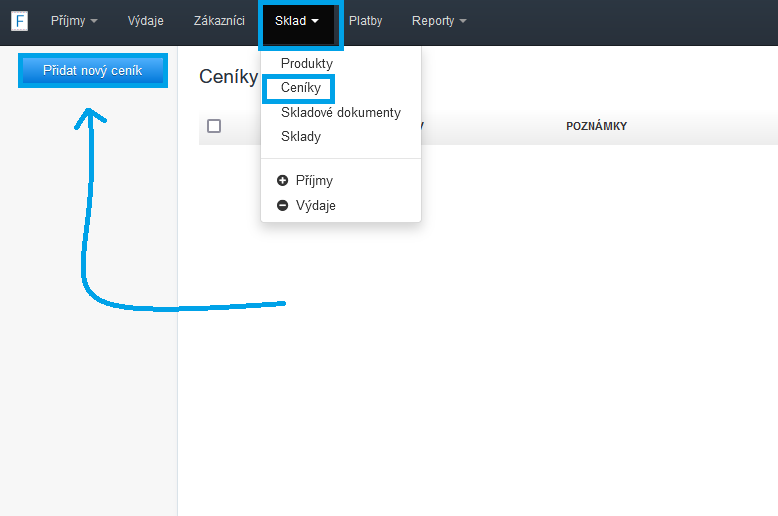
Task: Open Platby in top navigation
Action: [x=365, y=21]
